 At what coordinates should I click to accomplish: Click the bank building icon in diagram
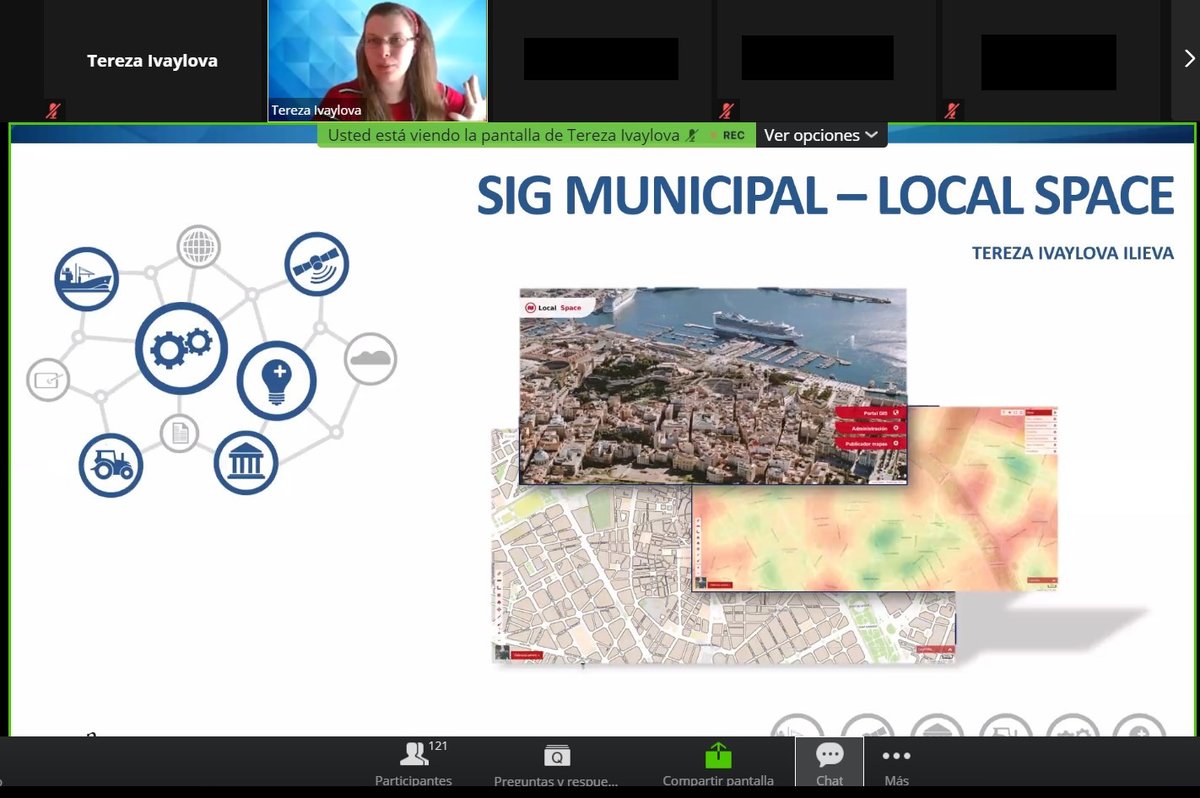tap(246, 463)
